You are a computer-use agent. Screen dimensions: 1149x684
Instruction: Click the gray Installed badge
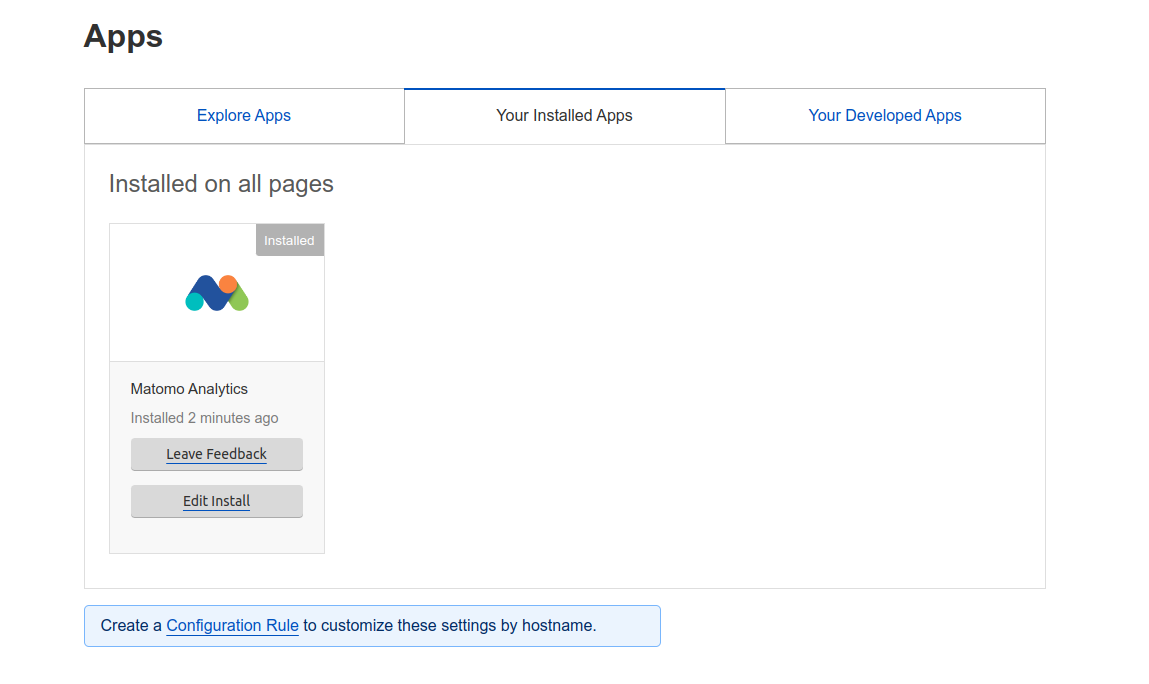pos(289,241)
